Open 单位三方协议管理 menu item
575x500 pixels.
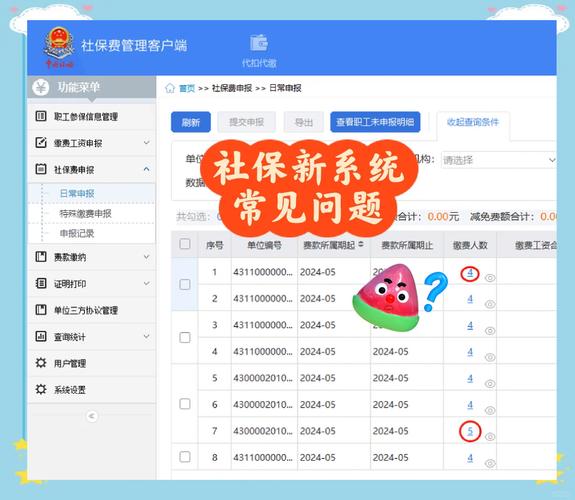point(92,310)
